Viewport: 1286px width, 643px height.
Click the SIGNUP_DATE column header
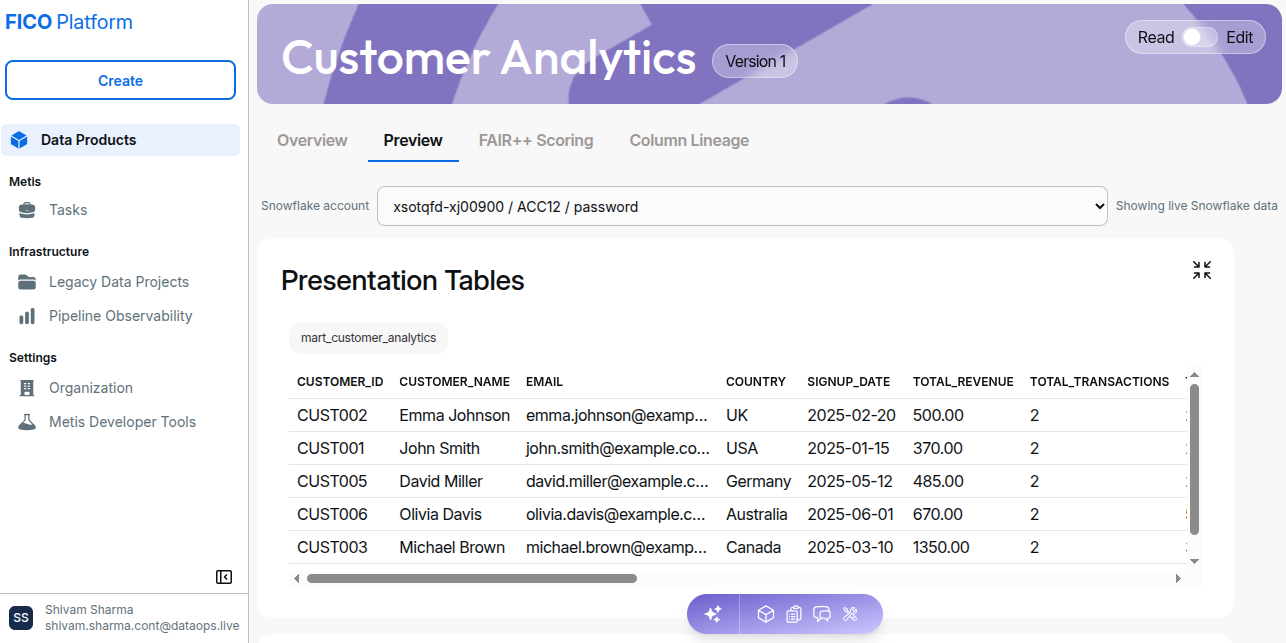(848, 382)
